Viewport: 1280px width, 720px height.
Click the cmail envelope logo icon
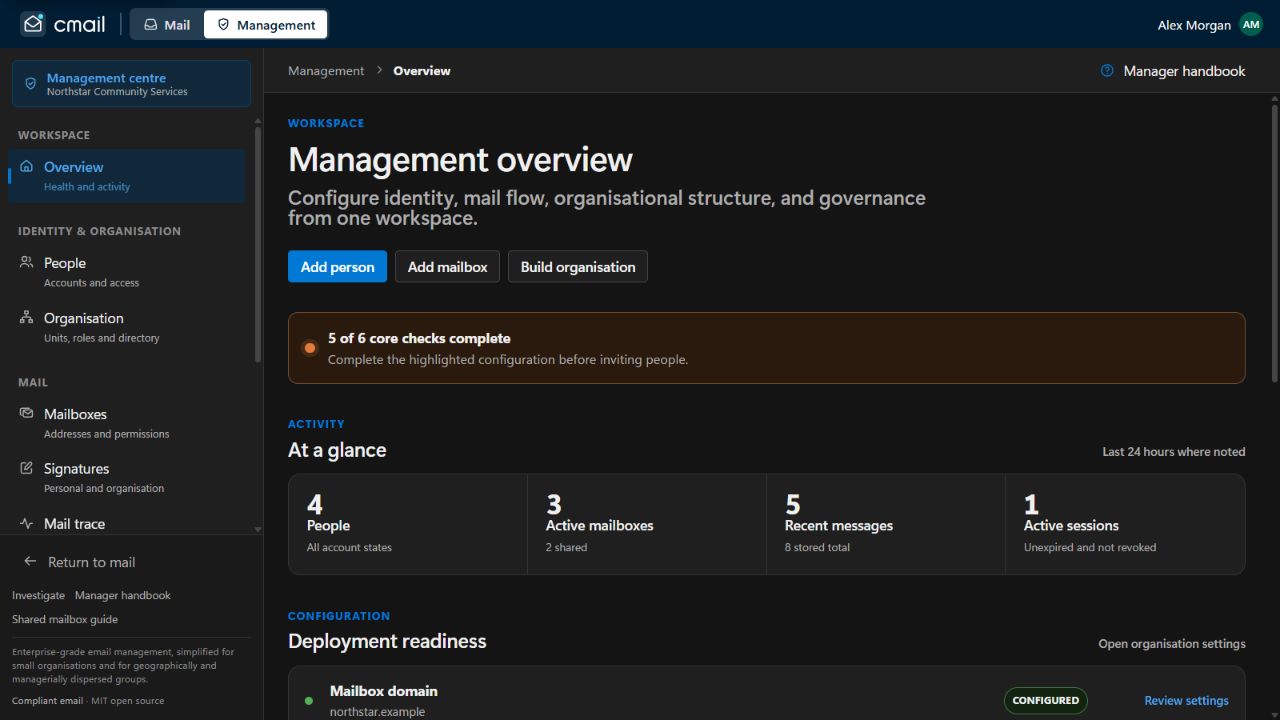[33, 24]
